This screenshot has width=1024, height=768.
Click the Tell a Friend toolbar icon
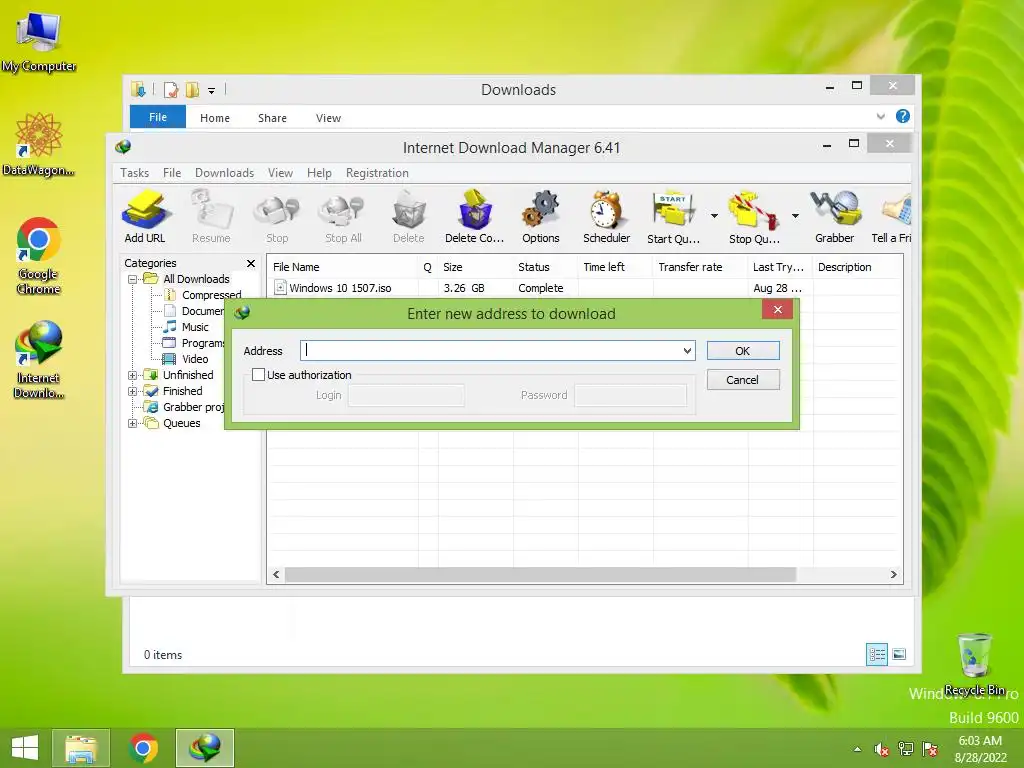point(893,217)
